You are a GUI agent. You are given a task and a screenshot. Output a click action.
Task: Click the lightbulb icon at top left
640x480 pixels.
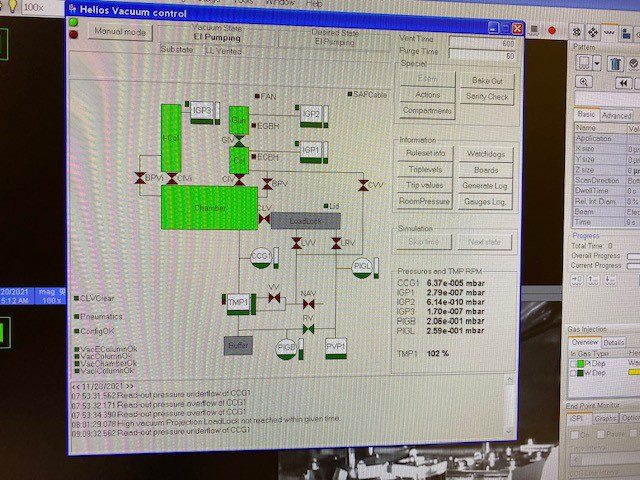click(13, 6)
